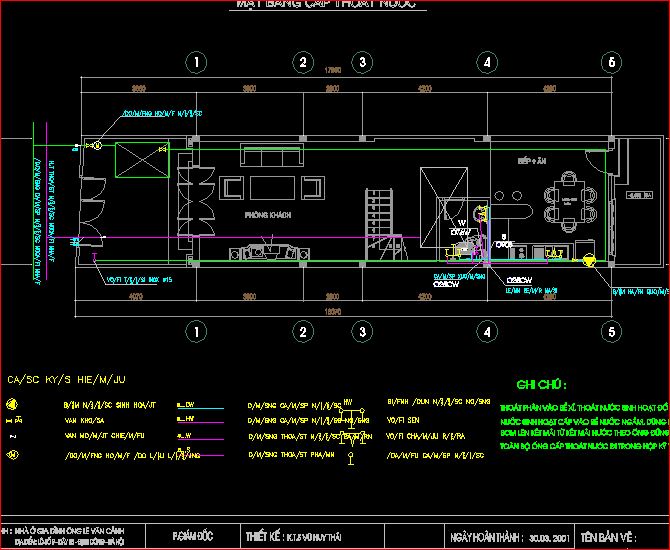Image resolution: width=670 pixels, height=550 pixels.
Task: Select the VAN KHO/SA legend entry
Action: click(85, 421)
